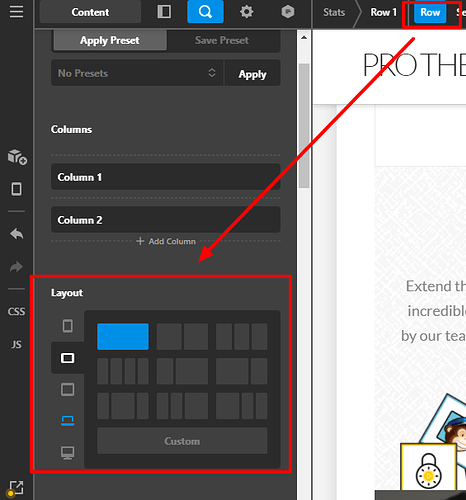Click the Layout panel icon in top bar

click(x=164, y=12)
